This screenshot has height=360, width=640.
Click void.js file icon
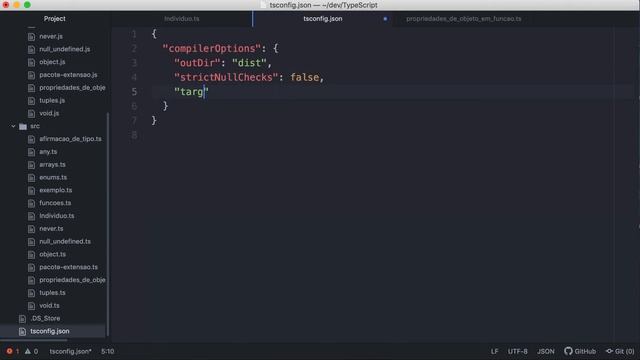(31, 113)
